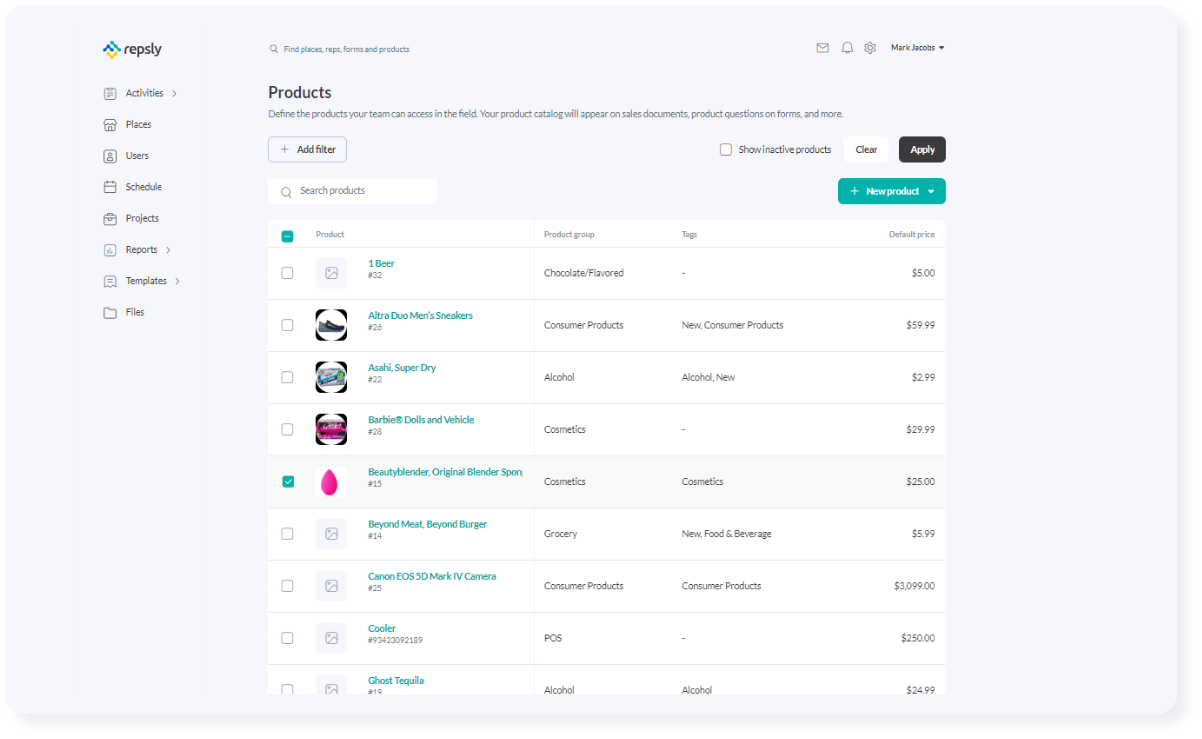1202x739 pixels.
Task: Open the Ghost Tequila product link
Action: click(396, 681)
